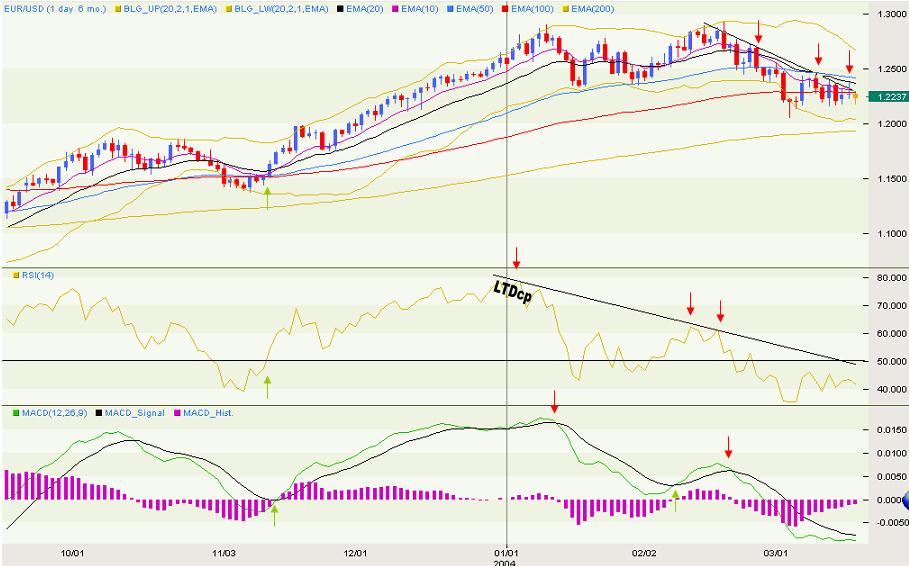Click the MACD -0.0050 axis label
Viewport: 909px width, 566px height.
(x=891, y=523)
